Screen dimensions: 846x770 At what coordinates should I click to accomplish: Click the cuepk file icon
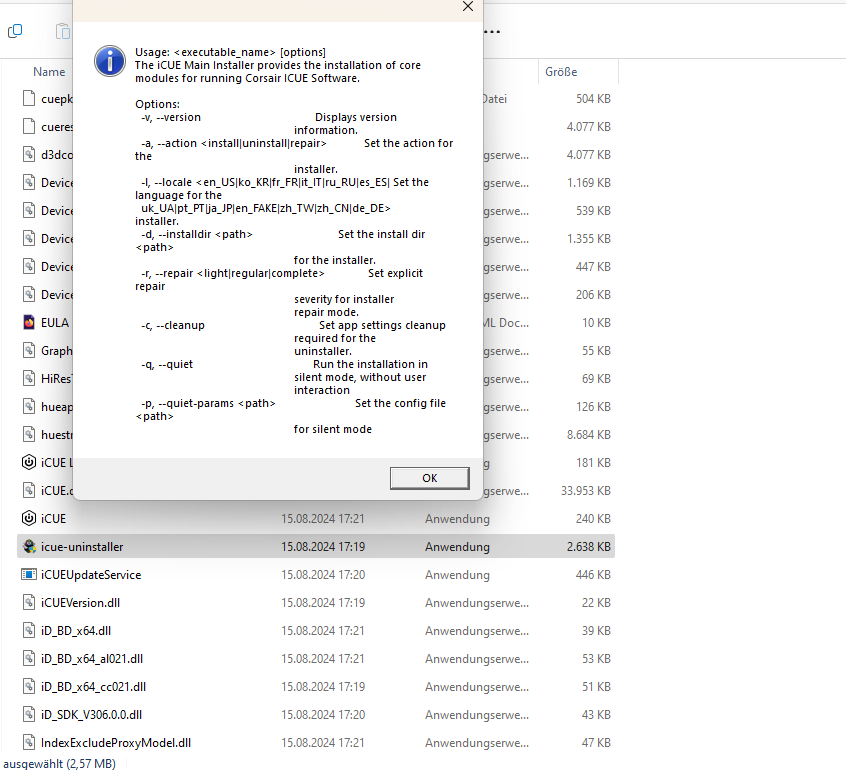point(29,99)
